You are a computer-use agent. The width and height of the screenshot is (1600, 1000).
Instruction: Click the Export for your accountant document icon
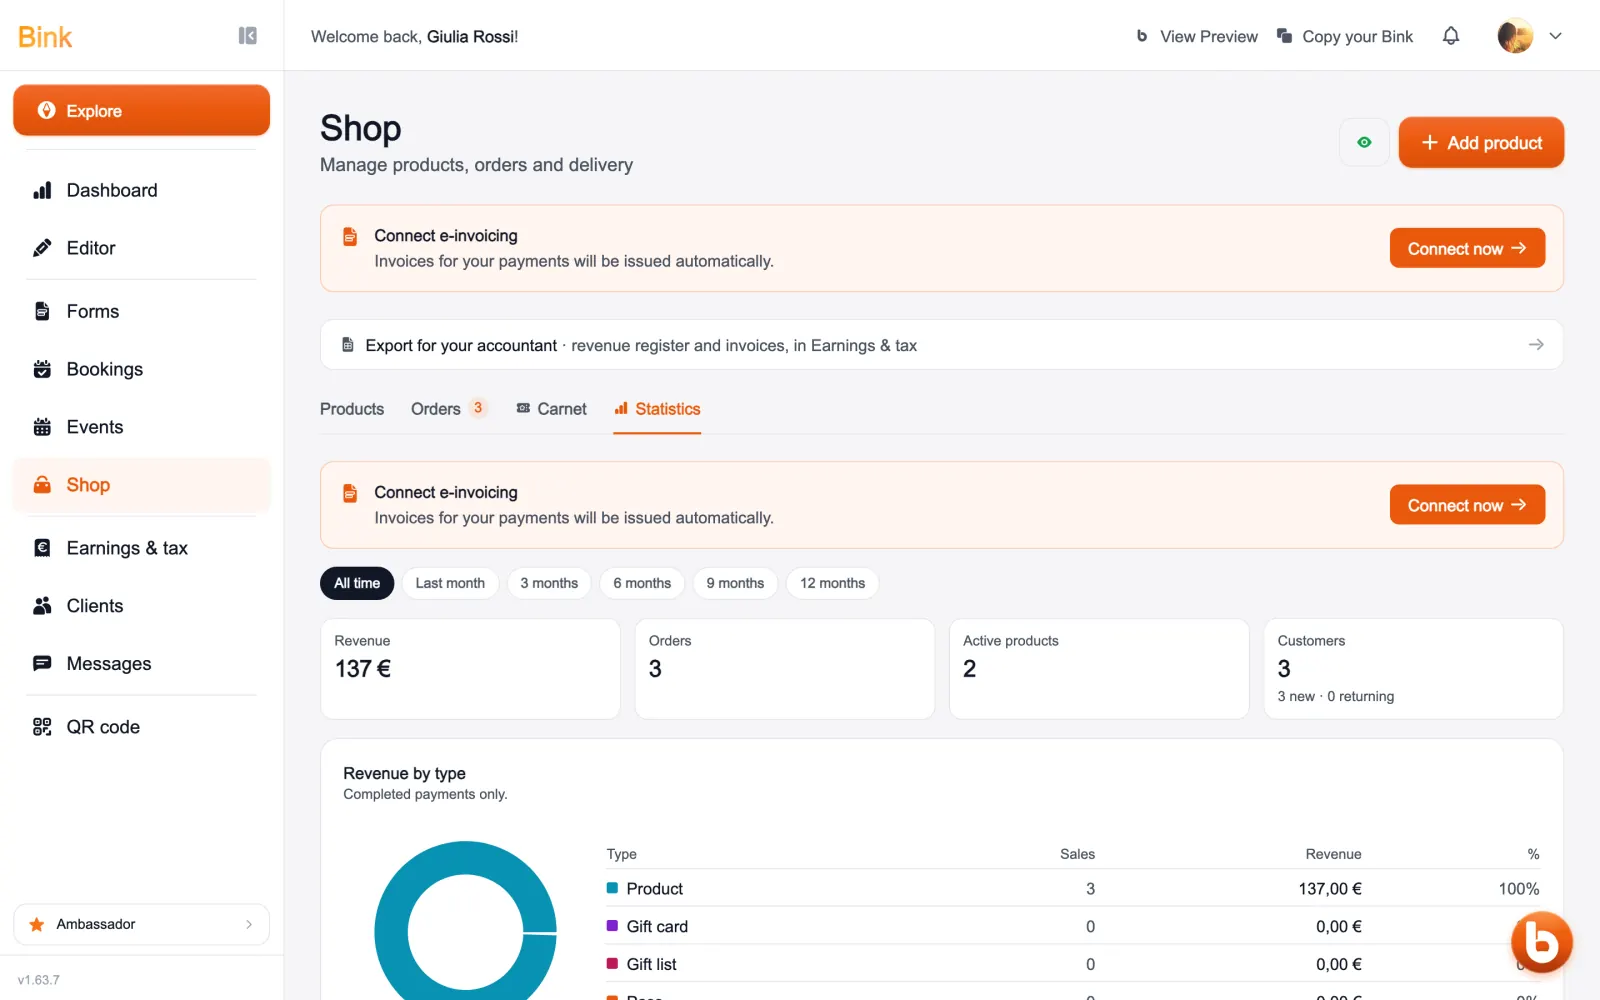click(x=348, y=345)
